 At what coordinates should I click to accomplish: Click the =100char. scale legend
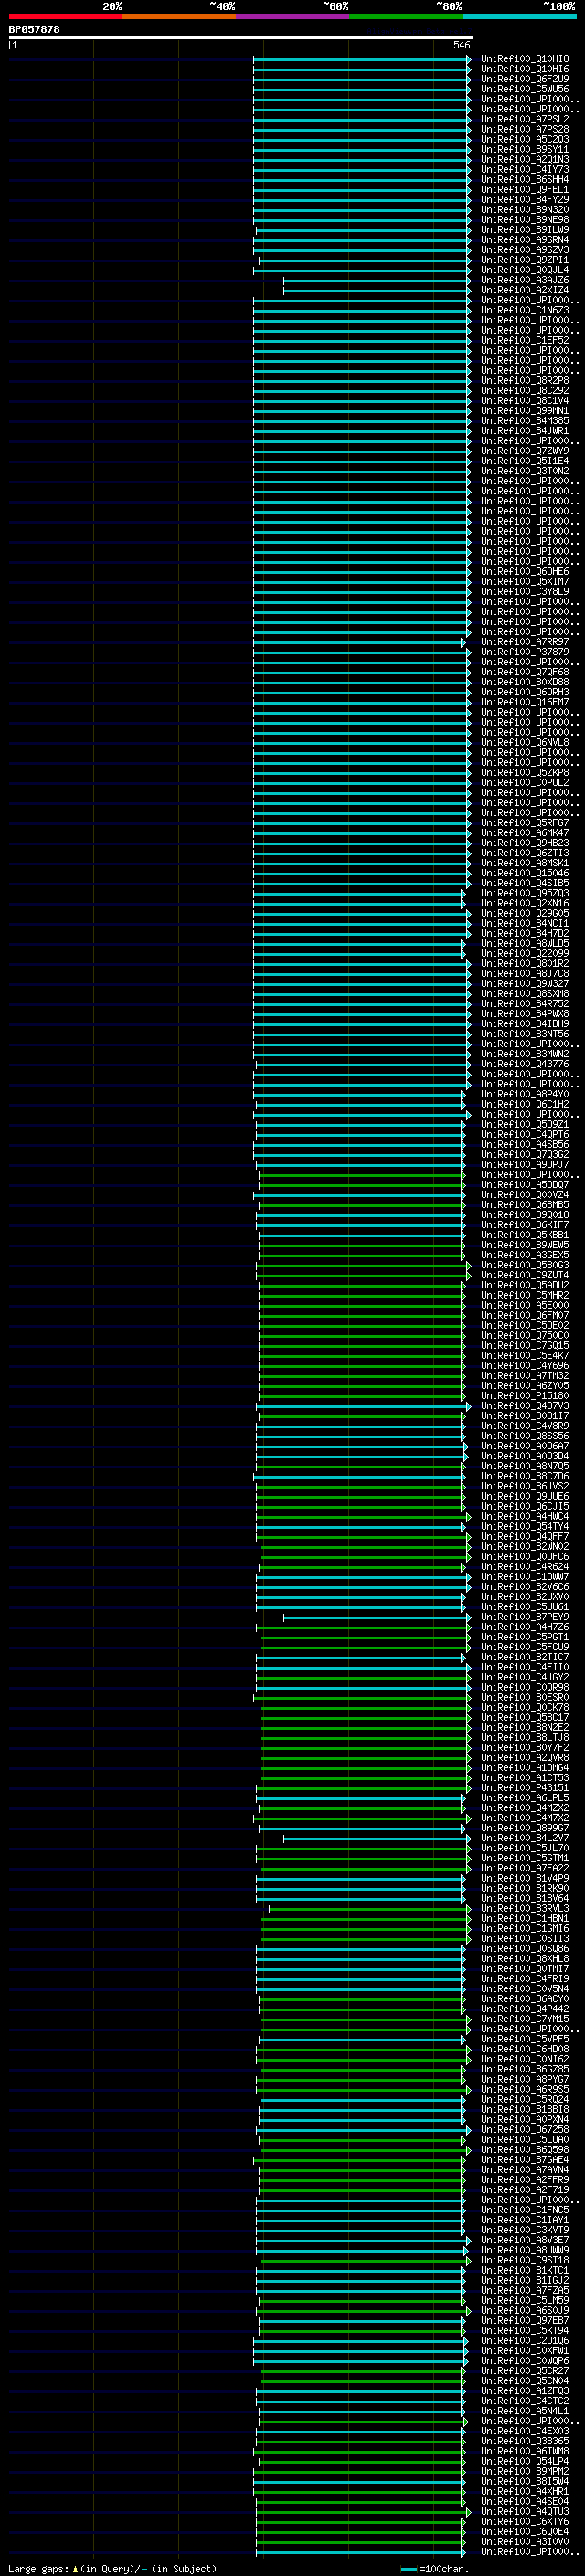[435, 2568]
